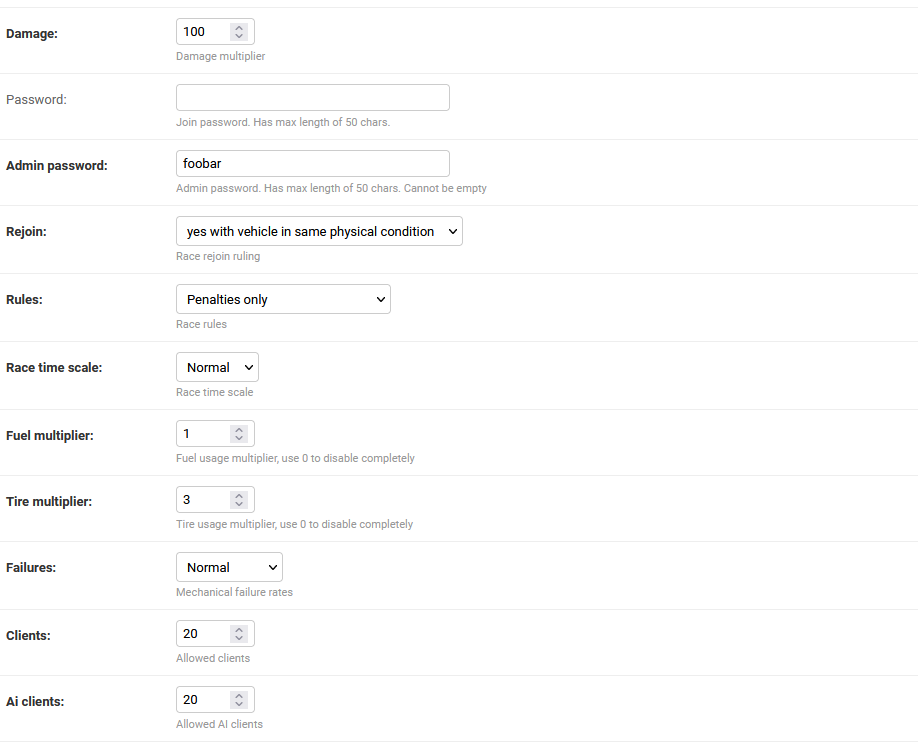Image resolution: width=918 pixels, height=748 pixels.
Task: Decrease allowed Clients with down arrow
Action: [x=238, y=638]
